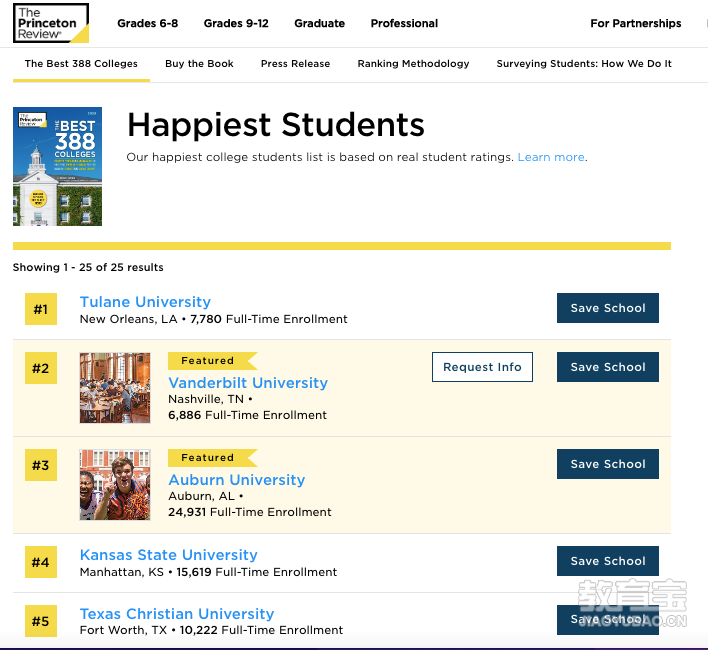Open Texas Christian University page
This screenshot has height=650, width=708.
click(177, 614)
